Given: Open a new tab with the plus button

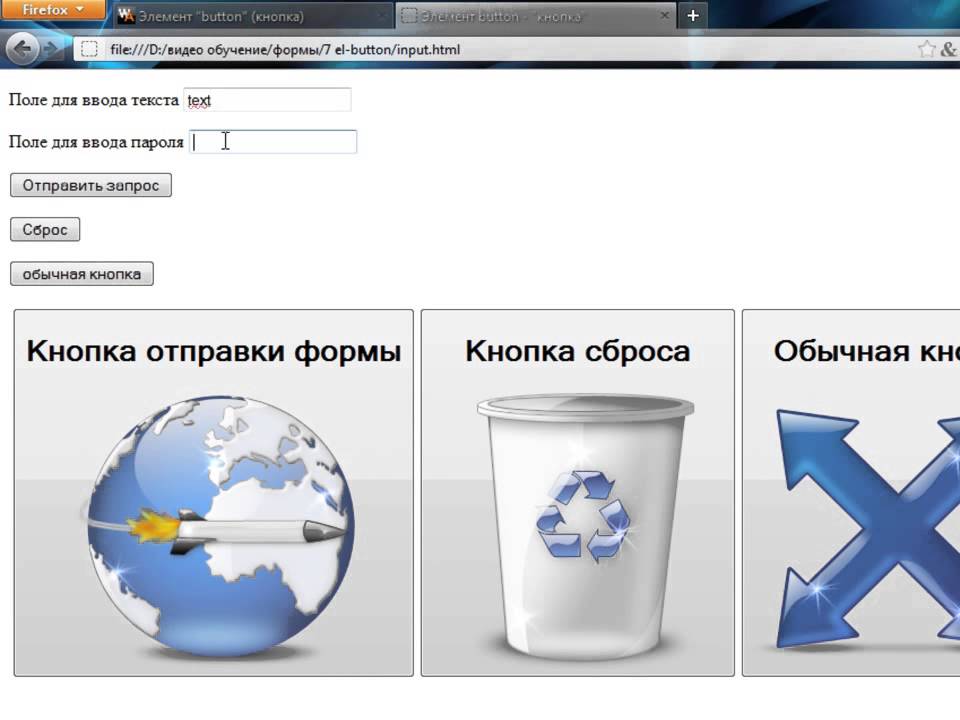Looking at the screenshot, I should pyautogui.click(x=692, y=16).
